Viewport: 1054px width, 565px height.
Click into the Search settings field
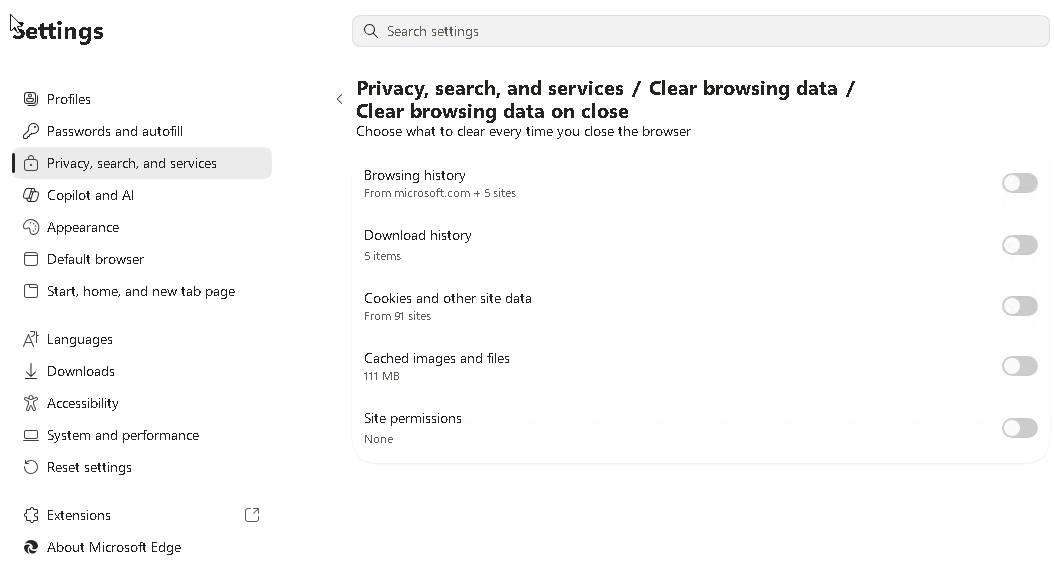coord(700,31)
